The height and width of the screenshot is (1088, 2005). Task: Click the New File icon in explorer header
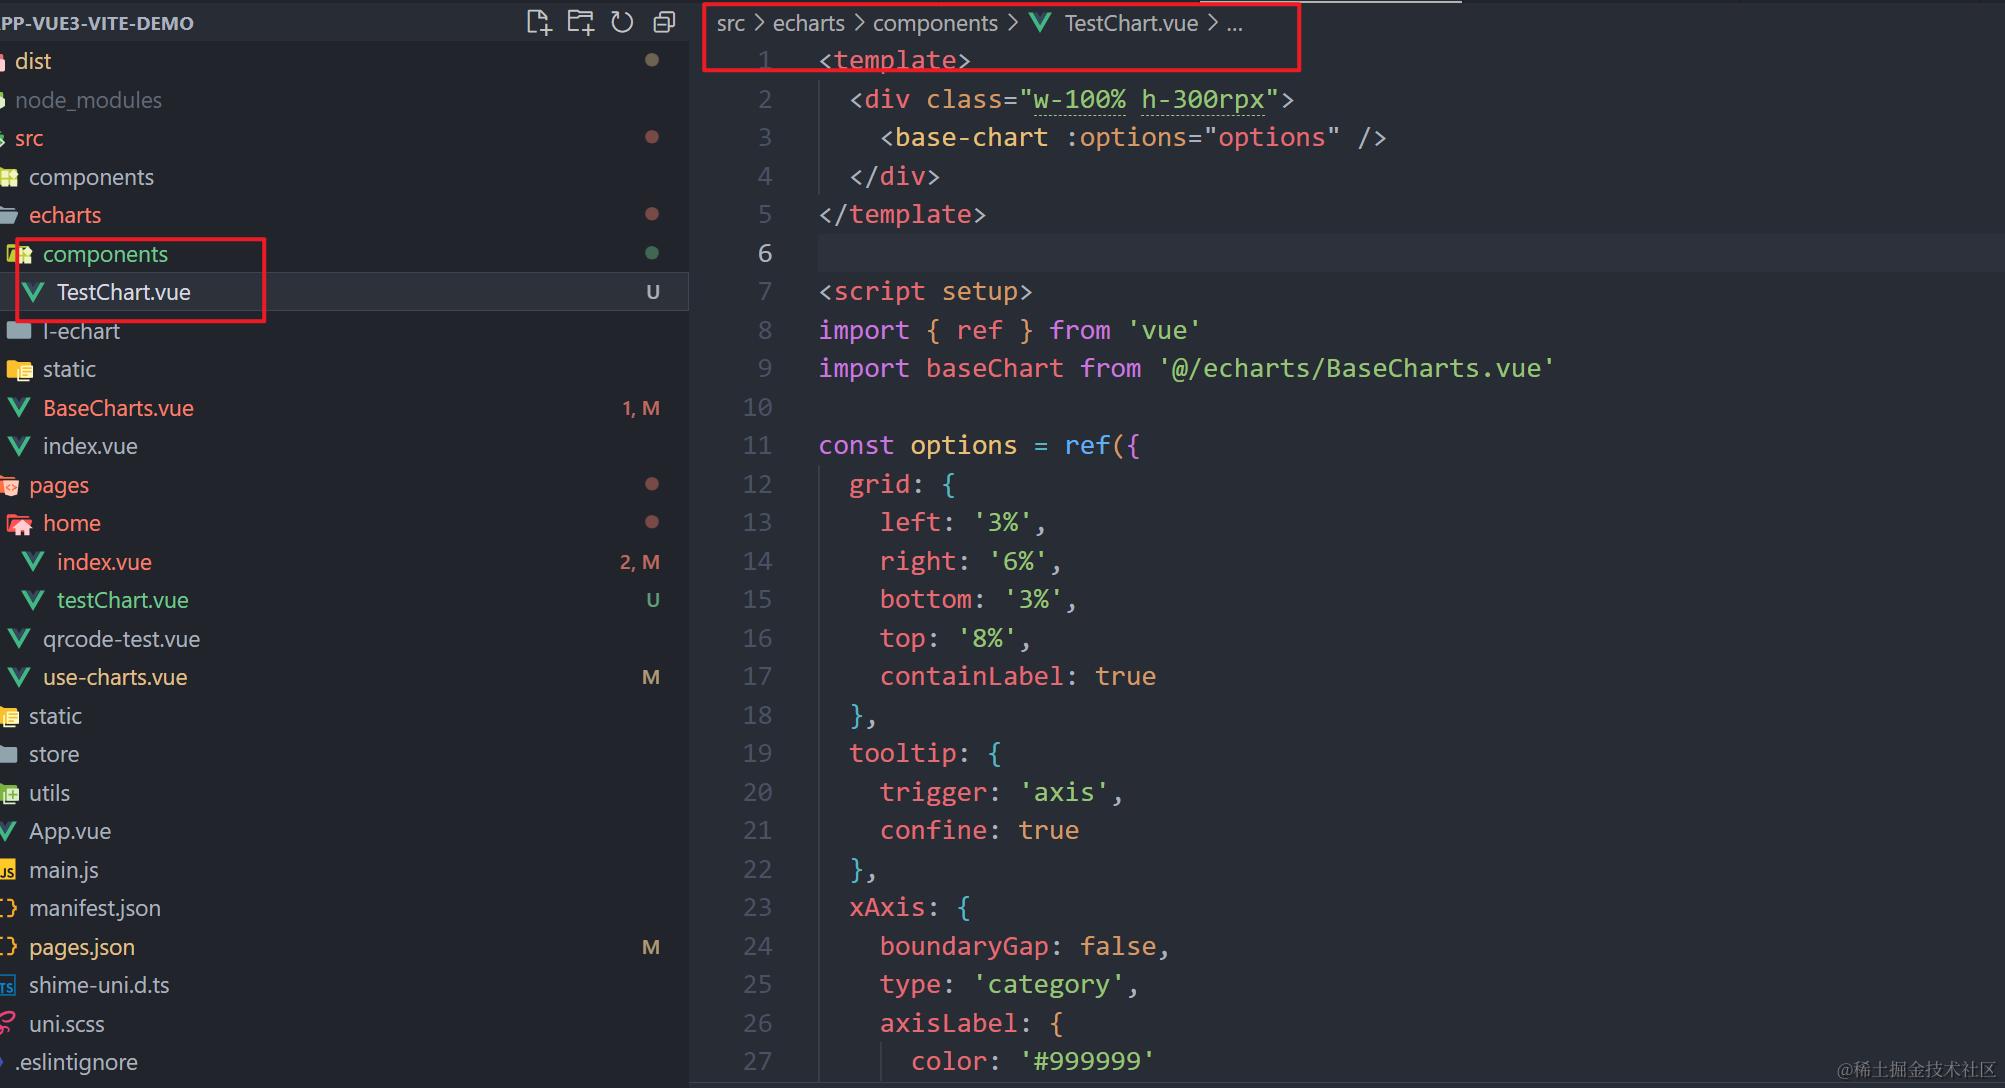(539, 22)
